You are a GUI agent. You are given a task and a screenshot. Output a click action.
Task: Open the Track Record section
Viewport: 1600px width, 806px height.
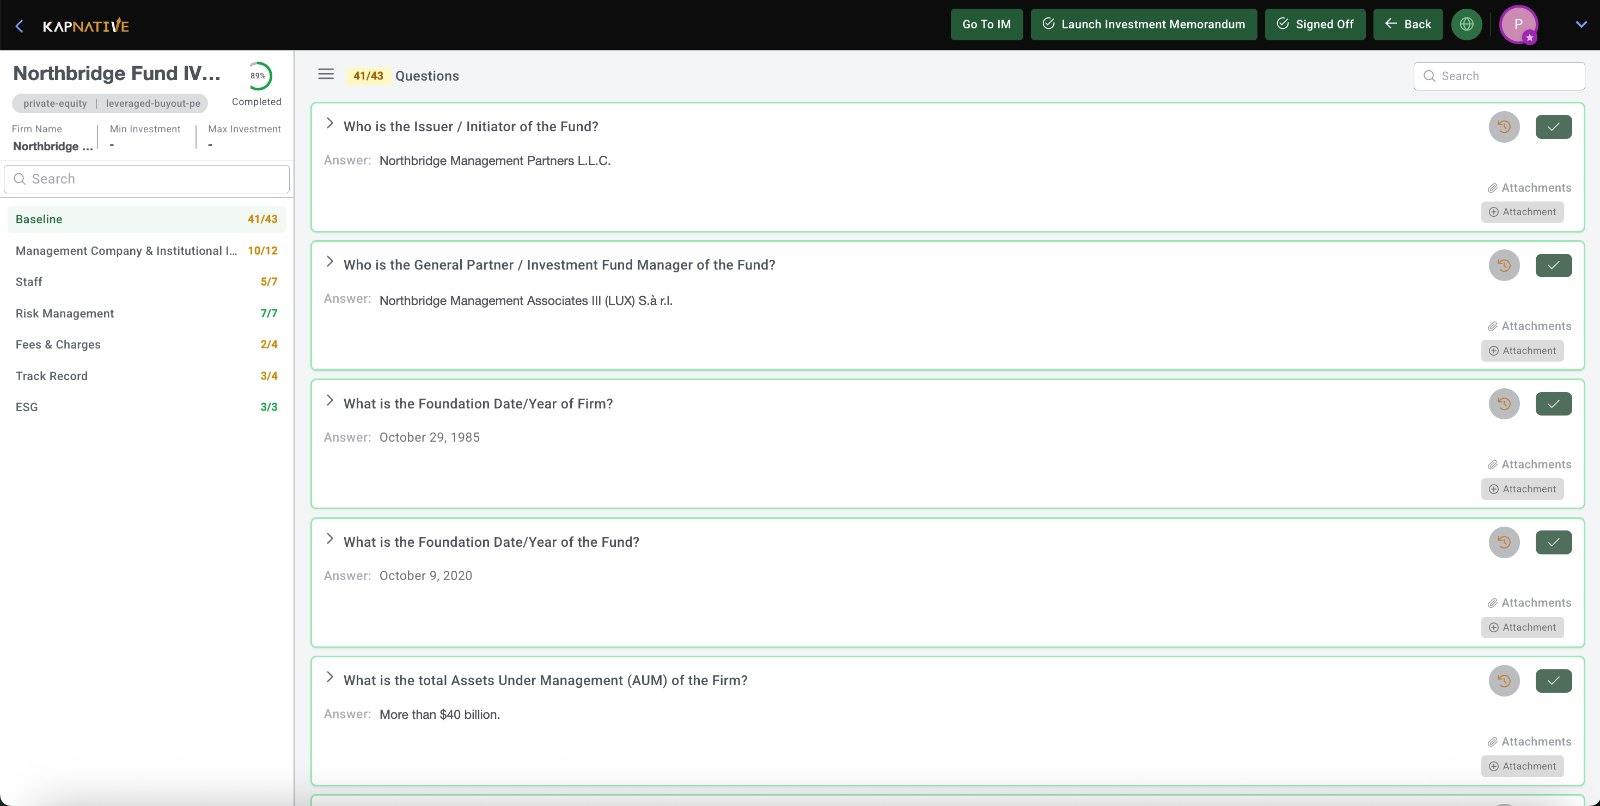(147, 376)
